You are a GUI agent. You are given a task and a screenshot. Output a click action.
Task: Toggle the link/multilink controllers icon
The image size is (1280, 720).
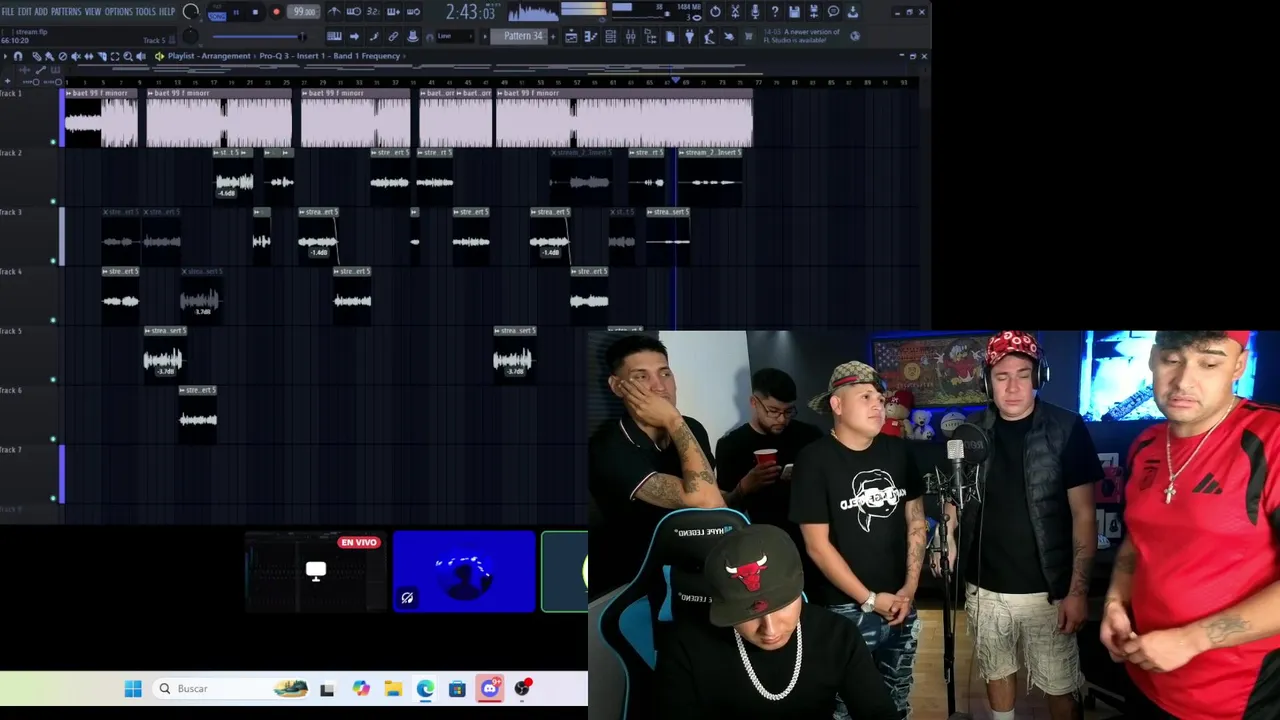point(393,37)
